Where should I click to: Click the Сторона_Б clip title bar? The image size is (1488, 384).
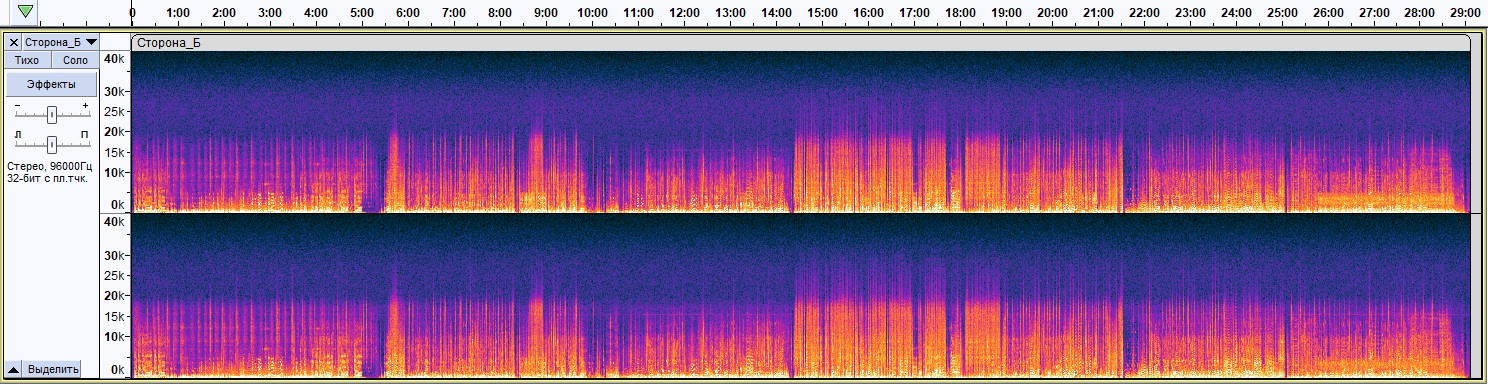[800, 42]
